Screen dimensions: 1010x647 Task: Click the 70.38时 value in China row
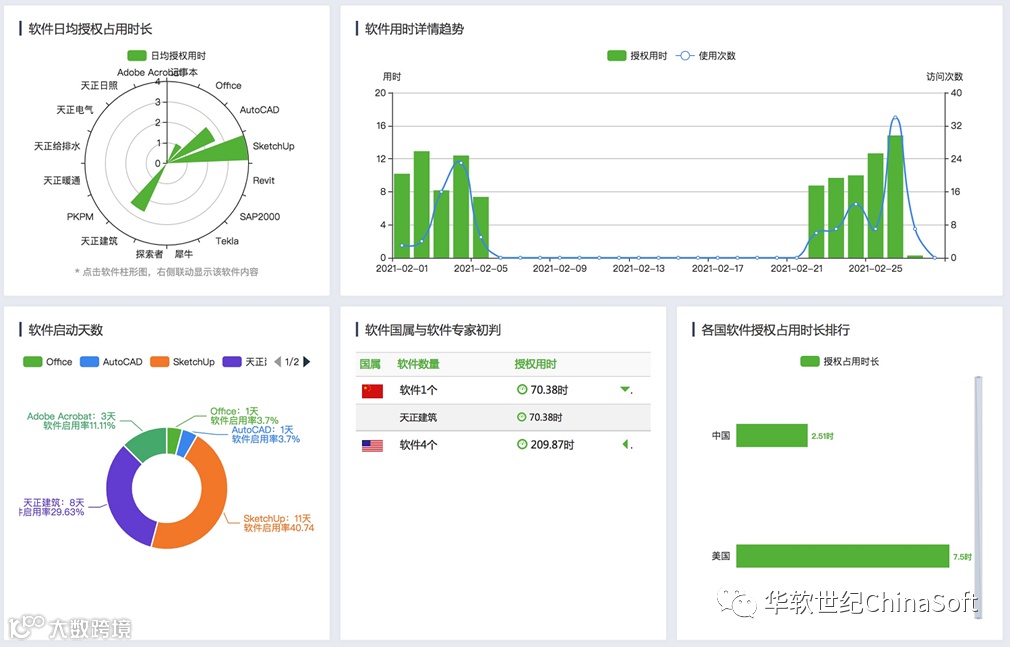point(549,390)
